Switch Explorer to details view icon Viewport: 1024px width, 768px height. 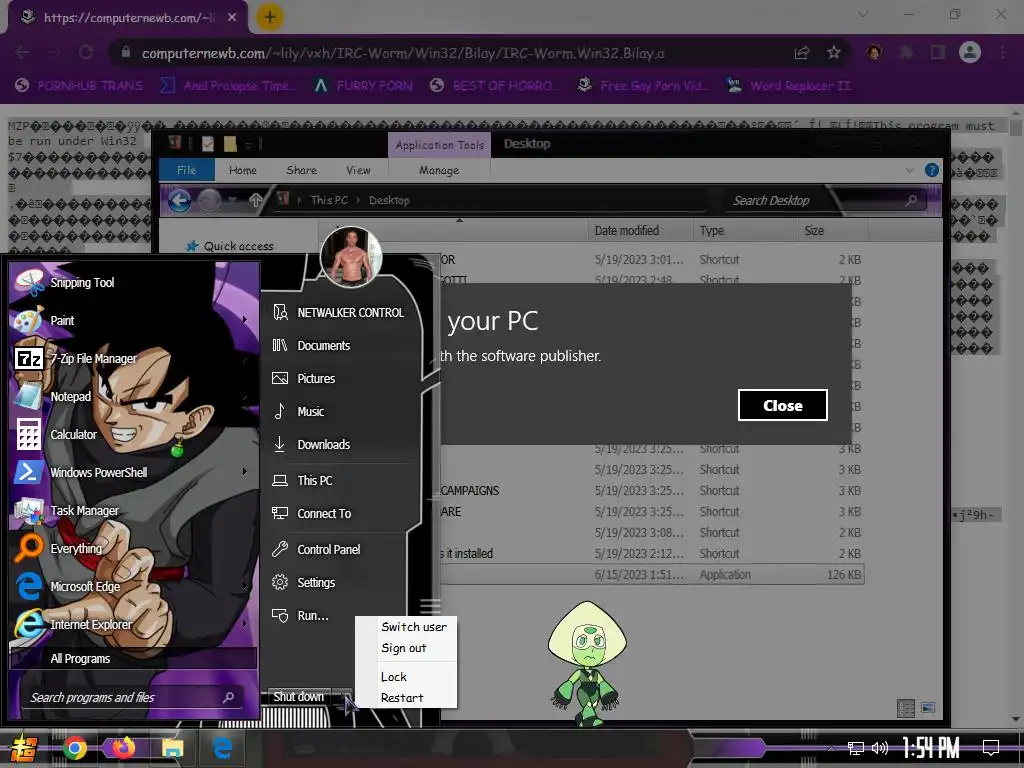pos(906,708)
